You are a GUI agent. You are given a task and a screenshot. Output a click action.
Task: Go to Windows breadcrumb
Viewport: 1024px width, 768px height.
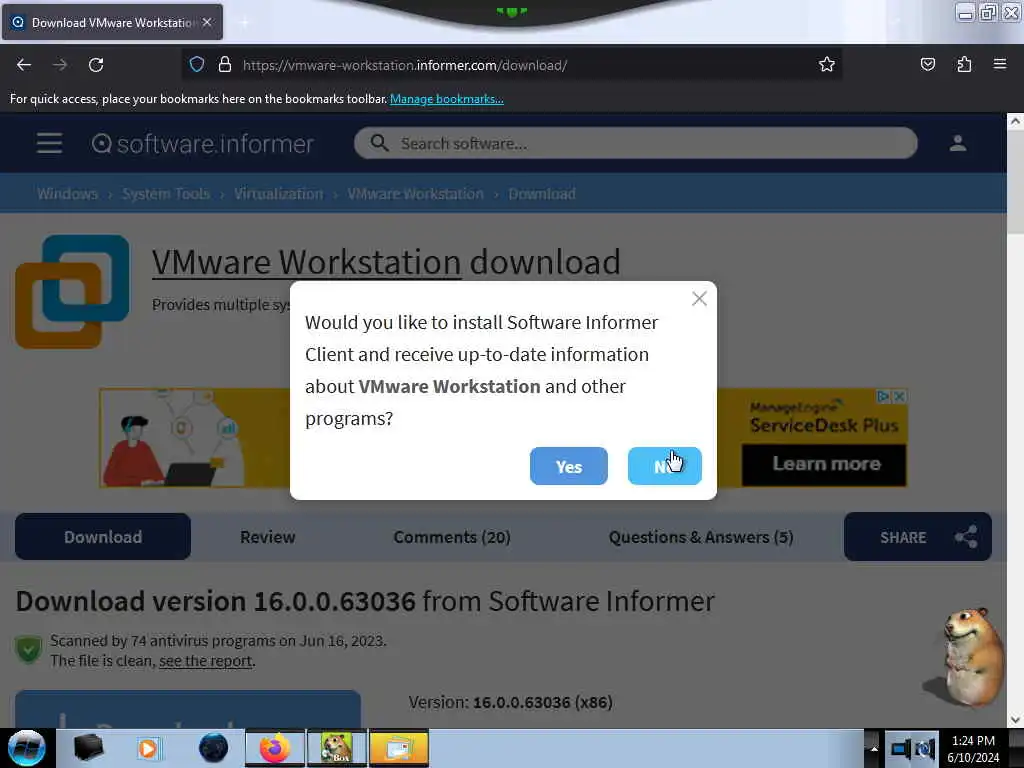[x=67, y=194]
